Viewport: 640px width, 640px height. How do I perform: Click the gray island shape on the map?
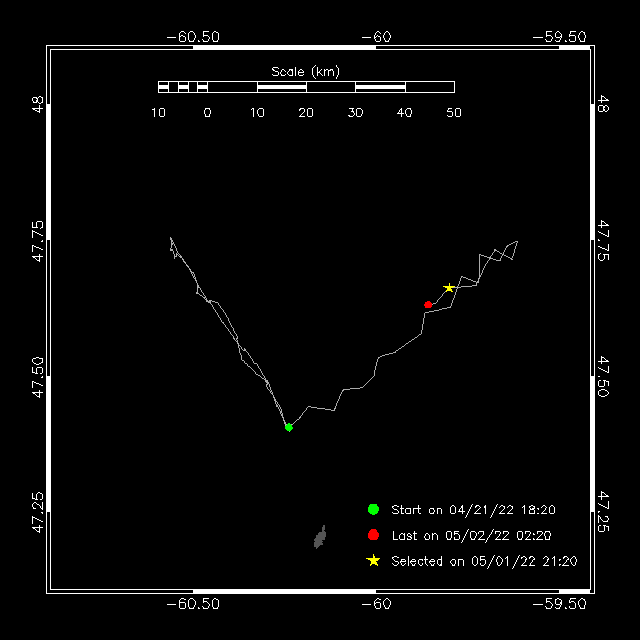coord(321,538)
